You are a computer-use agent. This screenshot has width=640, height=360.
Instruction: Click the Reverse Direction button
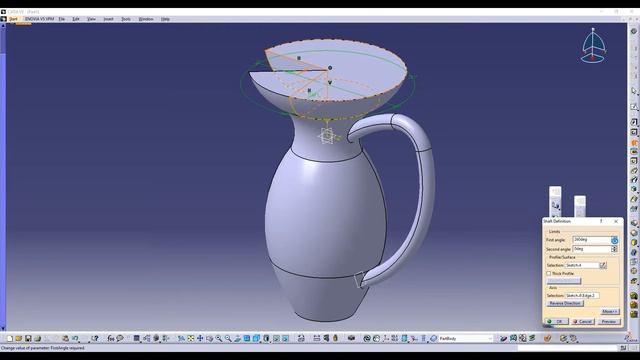565,303
